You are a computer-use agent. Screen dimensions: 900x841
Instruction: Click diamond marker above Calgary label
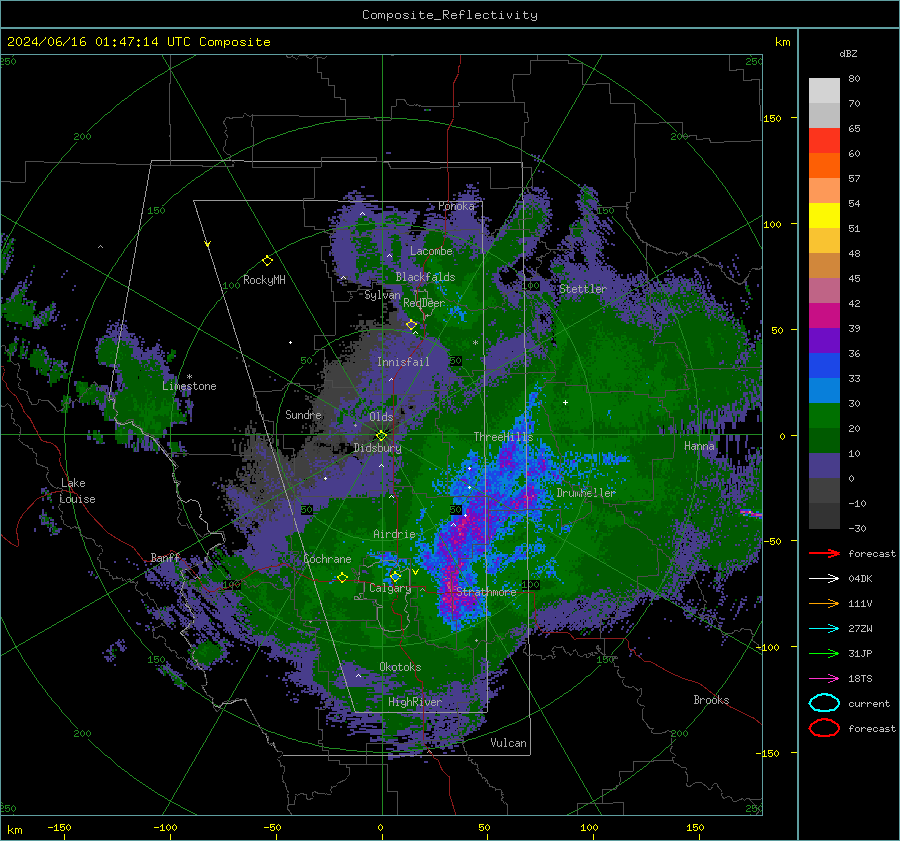[395, 576]
